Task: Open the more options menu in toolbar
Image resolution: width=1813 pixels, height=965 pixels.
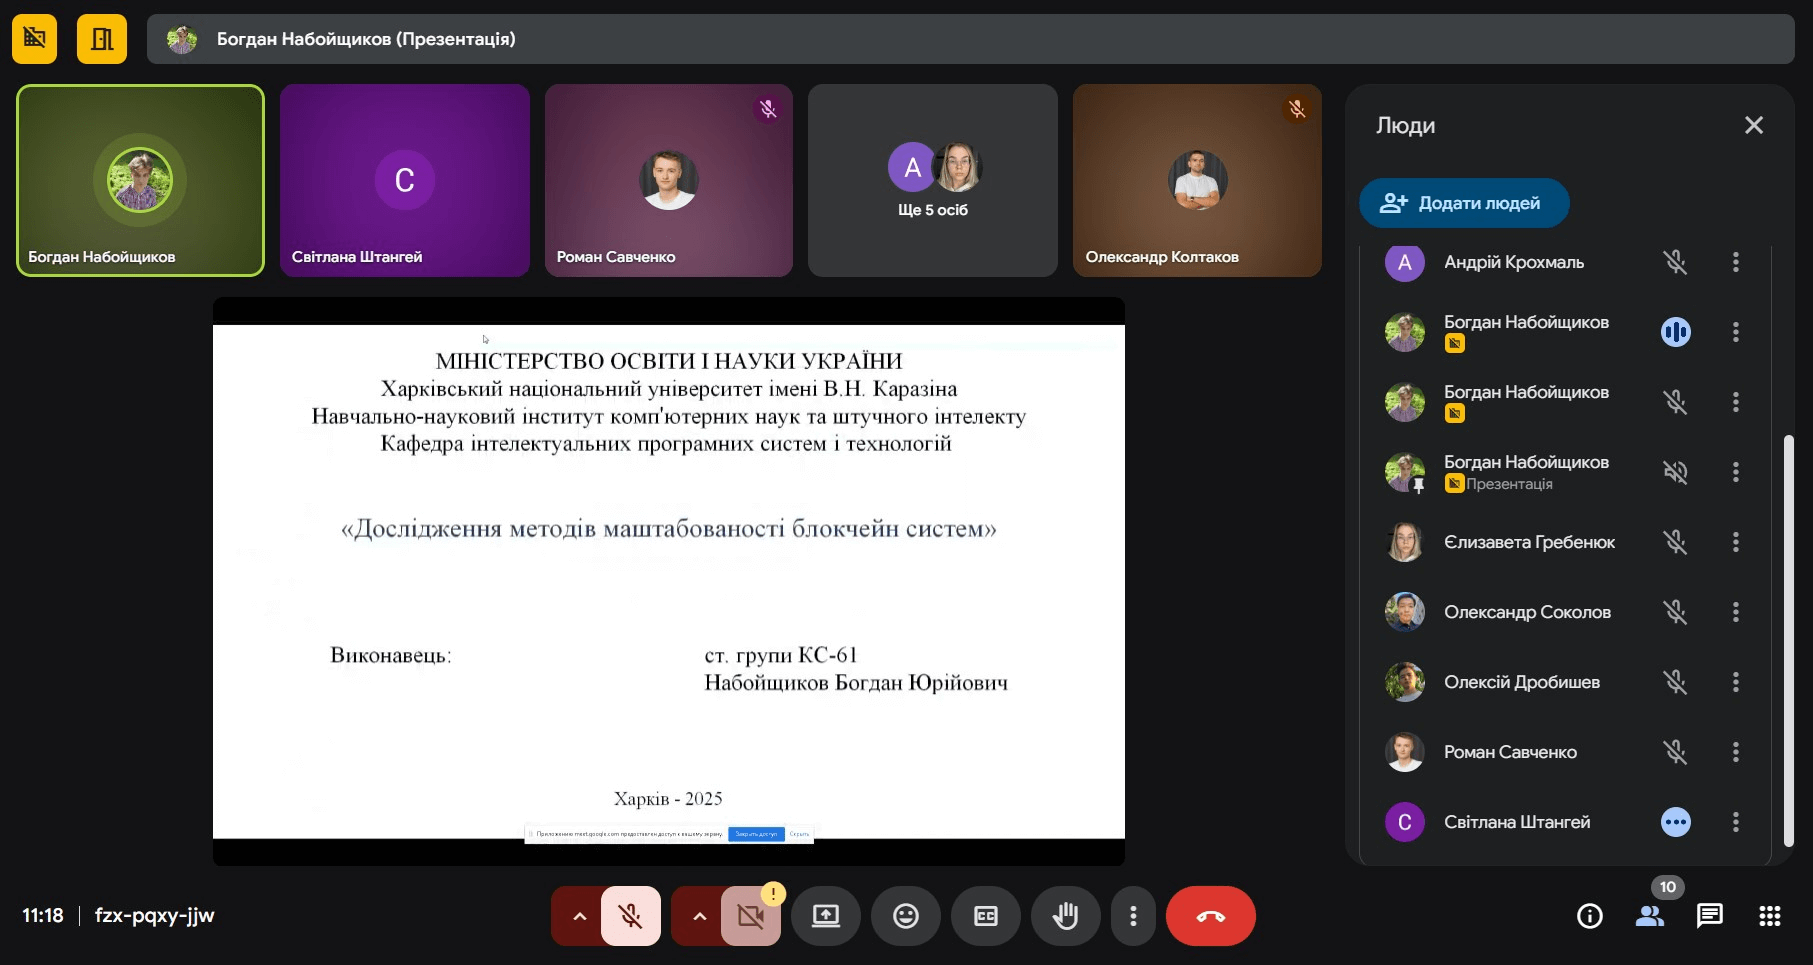Action: click(1132, 916)
